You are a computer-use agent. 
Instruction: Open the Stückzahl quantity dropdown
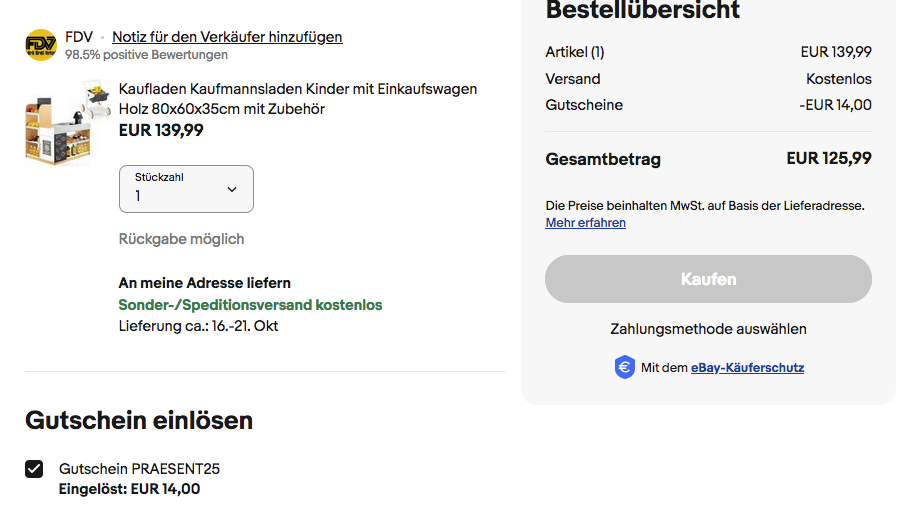click(x=186, y=189)
